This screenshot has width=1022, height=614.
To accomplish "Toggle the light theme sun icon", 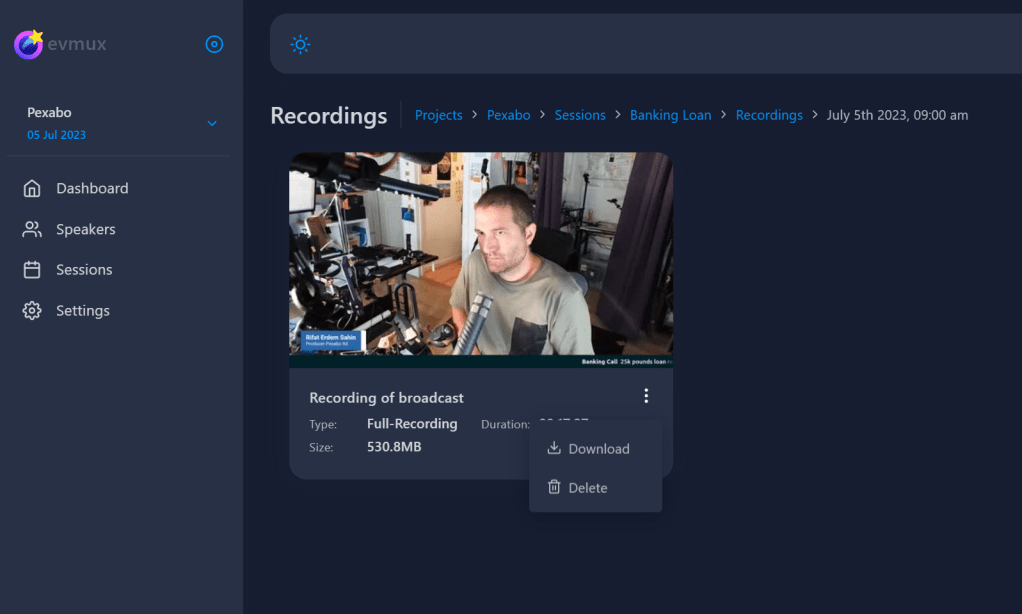I will point(300,44).
